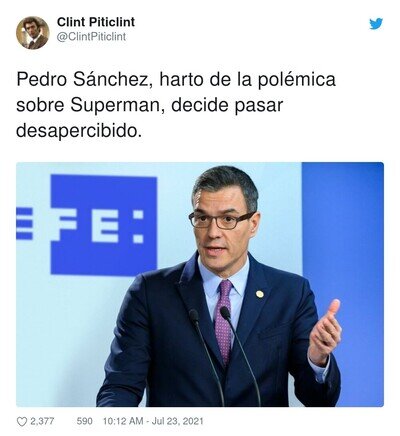Click the word desapercibido in the tweet
Viewport: 400px width, 436px height.
(76, 130)
